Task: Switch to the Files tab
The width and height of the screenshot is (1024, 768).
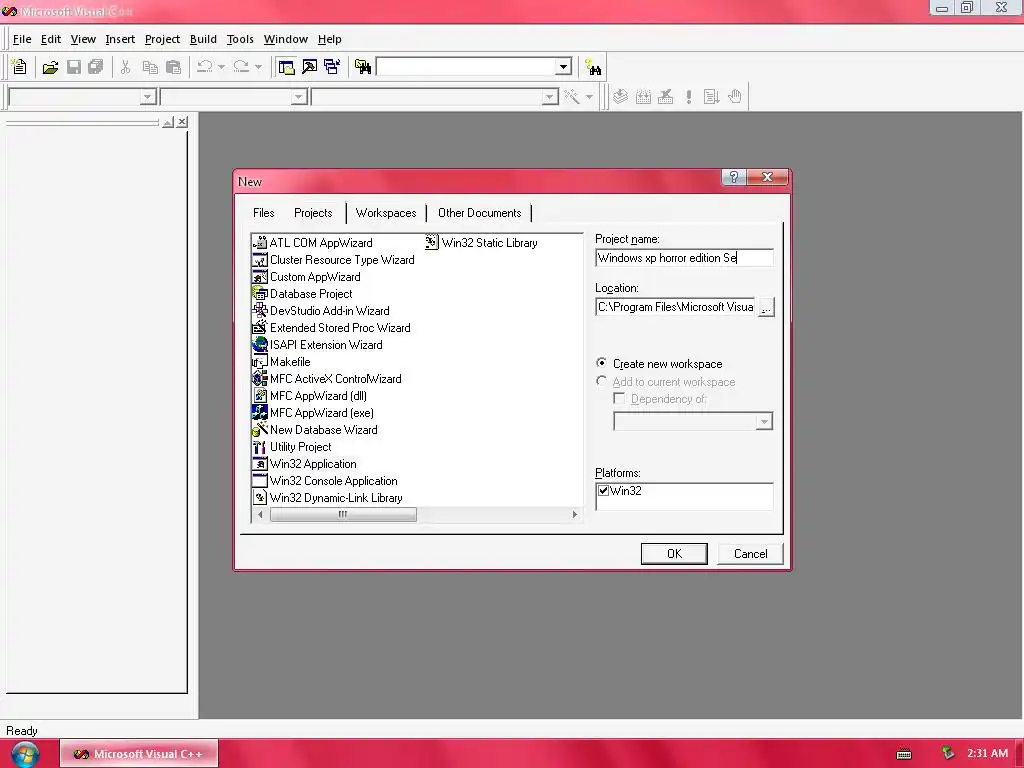Action: [x=263, y=213]
